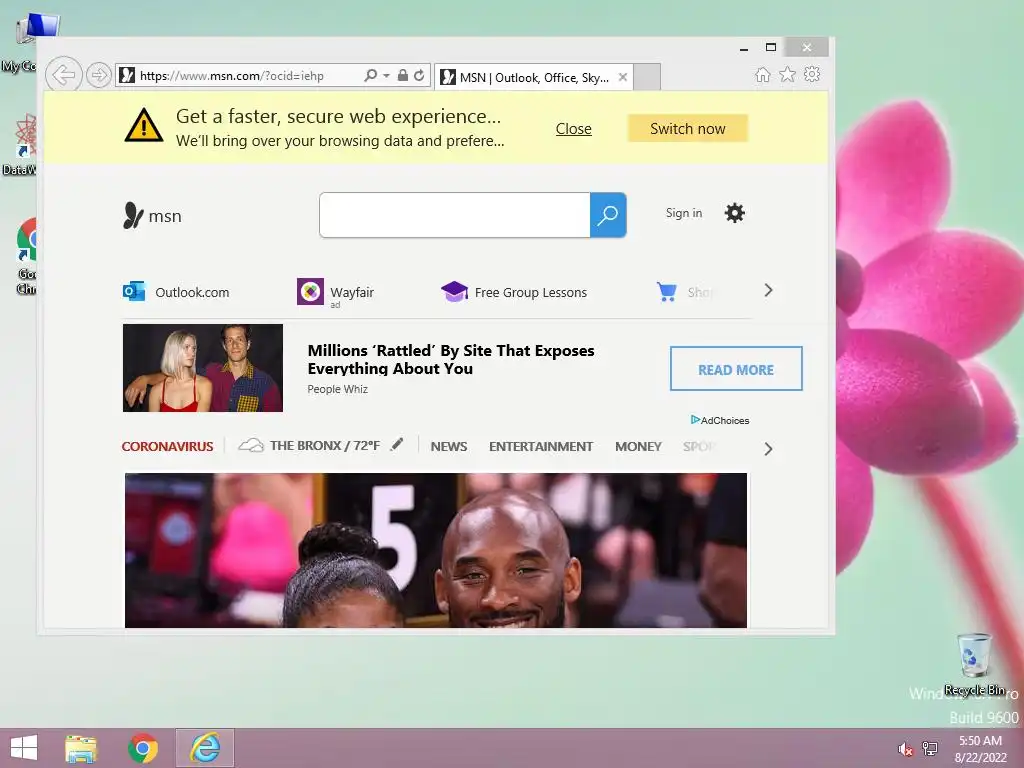Click the purple graduation cap icon
Screen dimensions: 1024x768
(455, 291)
